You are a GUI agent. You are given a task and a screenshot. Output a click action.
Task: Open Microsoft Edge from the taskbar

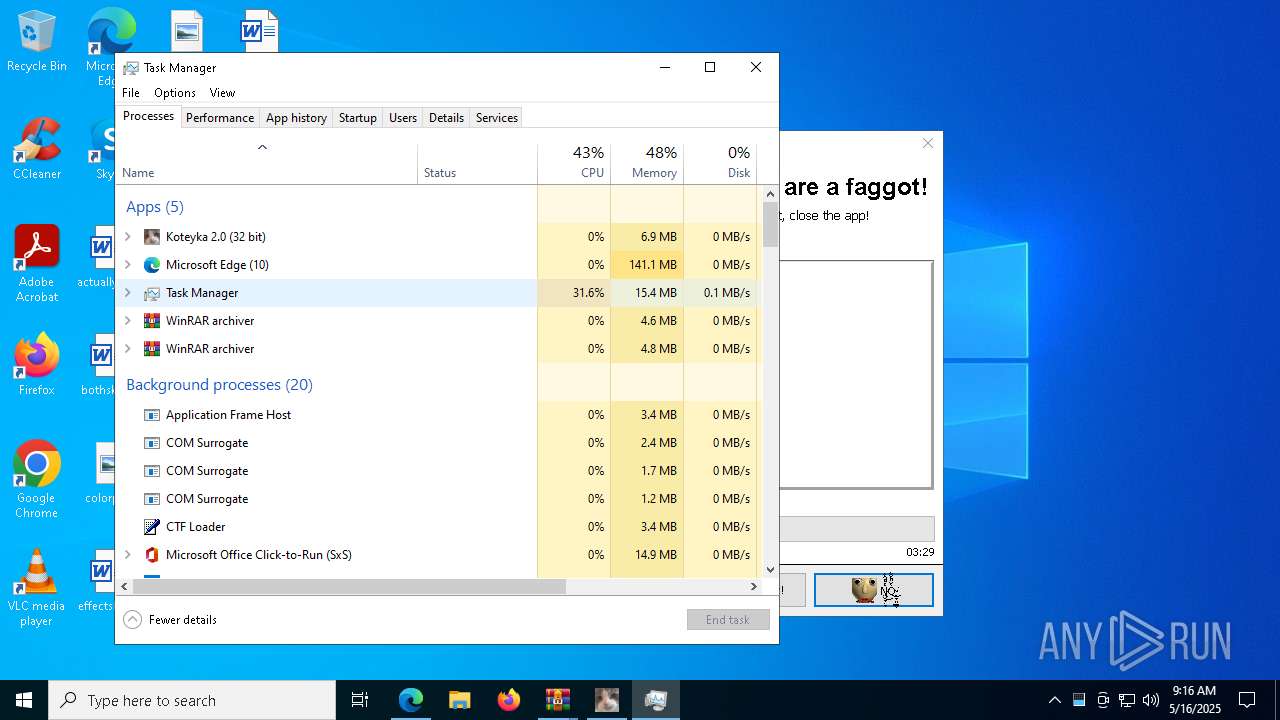pos(411,700)
